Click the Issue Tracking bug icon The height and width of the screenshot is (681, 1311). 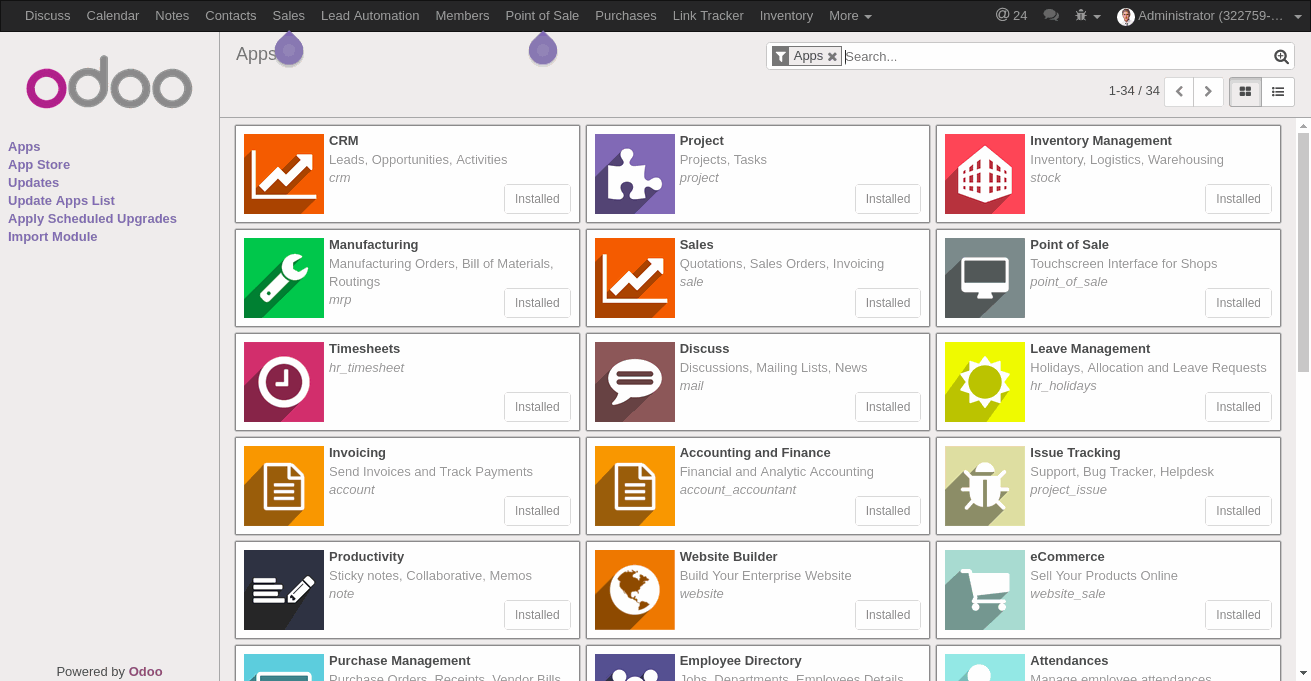(985, 486)
